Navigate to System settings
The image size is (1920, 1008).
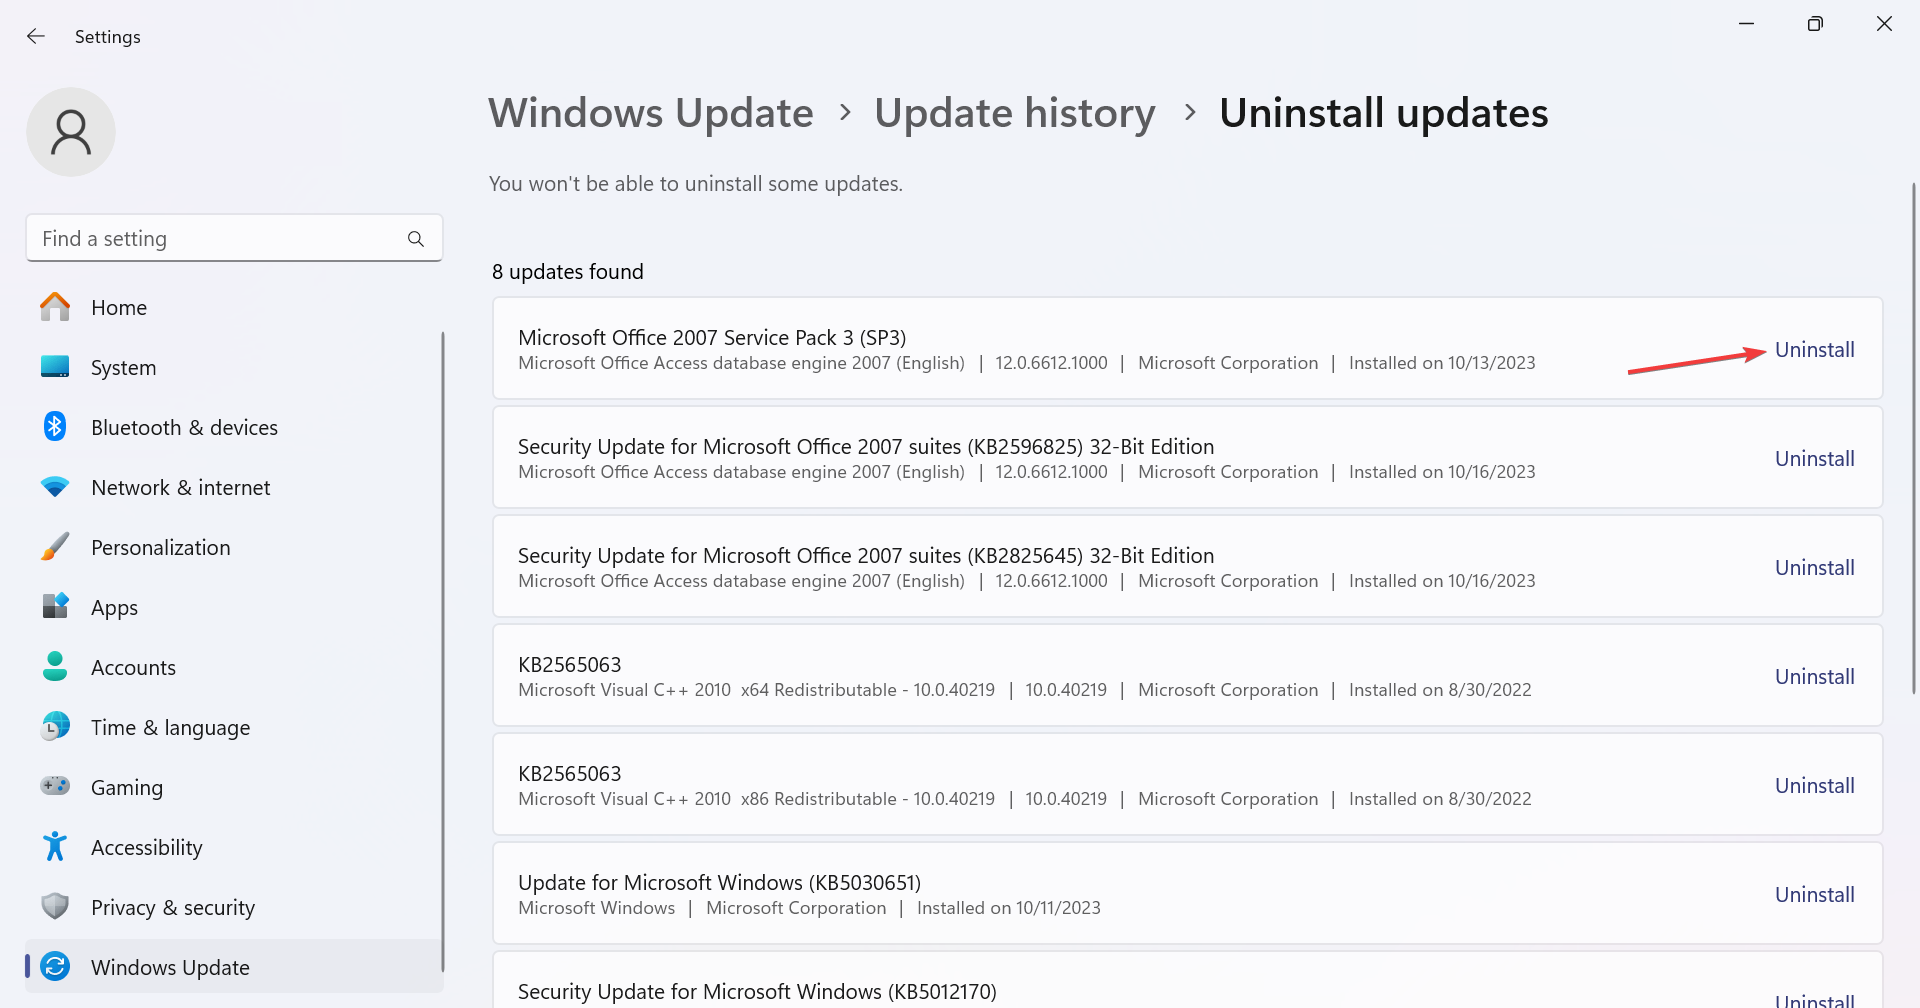(123, 368)
